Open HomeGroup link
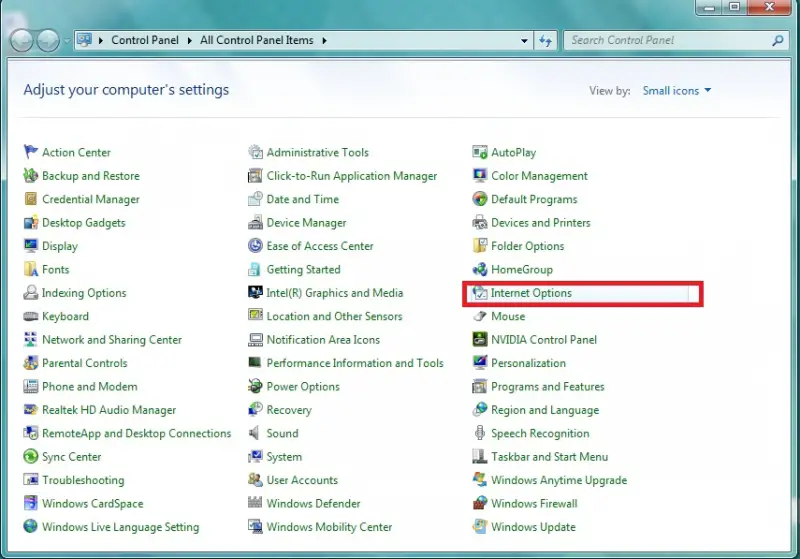The width and height of the screenshot is (800, 559). pyautogui.click(x=522, y=269)
